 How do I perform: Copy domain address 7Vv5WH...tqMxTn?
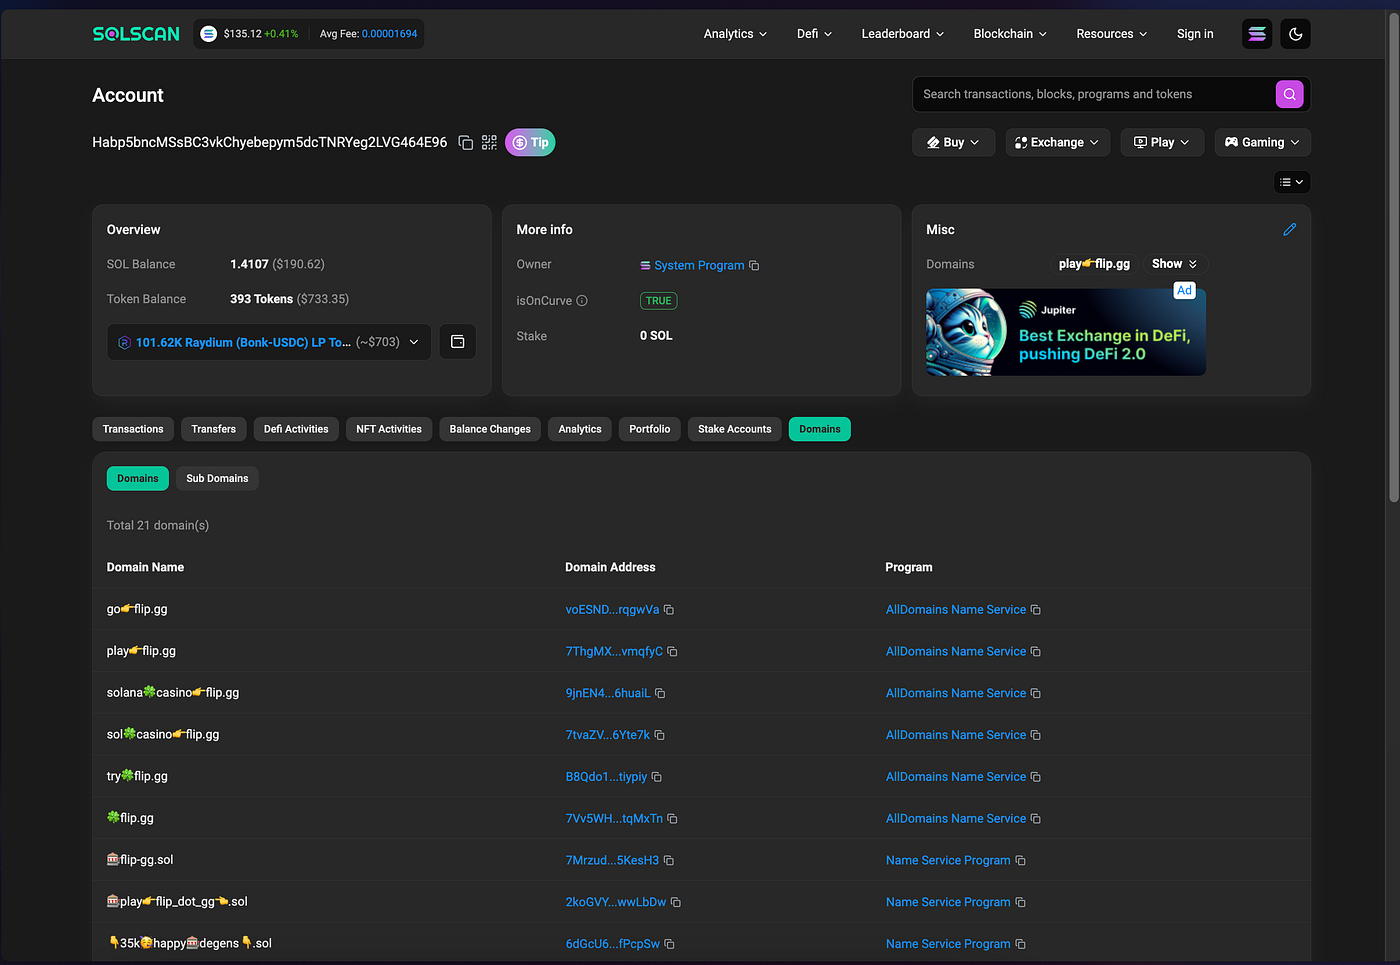[672, 819]
